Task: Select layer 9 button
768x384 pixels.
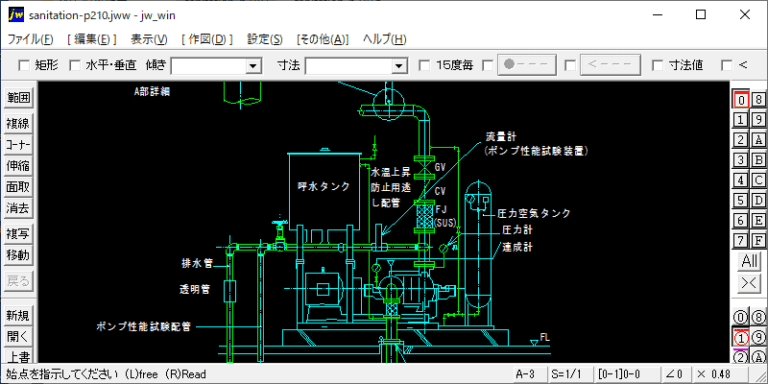Action: (x=759, y=120)
